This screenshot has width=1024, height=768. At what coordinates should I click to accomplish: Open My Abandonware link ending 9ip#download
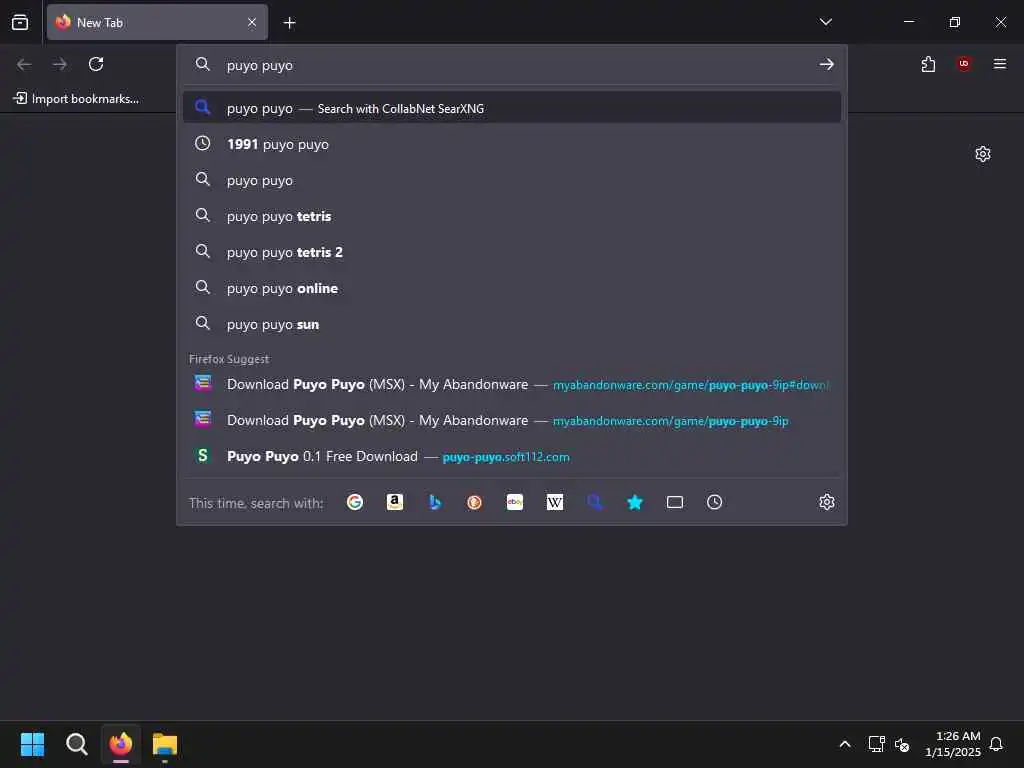pos(511,384)
